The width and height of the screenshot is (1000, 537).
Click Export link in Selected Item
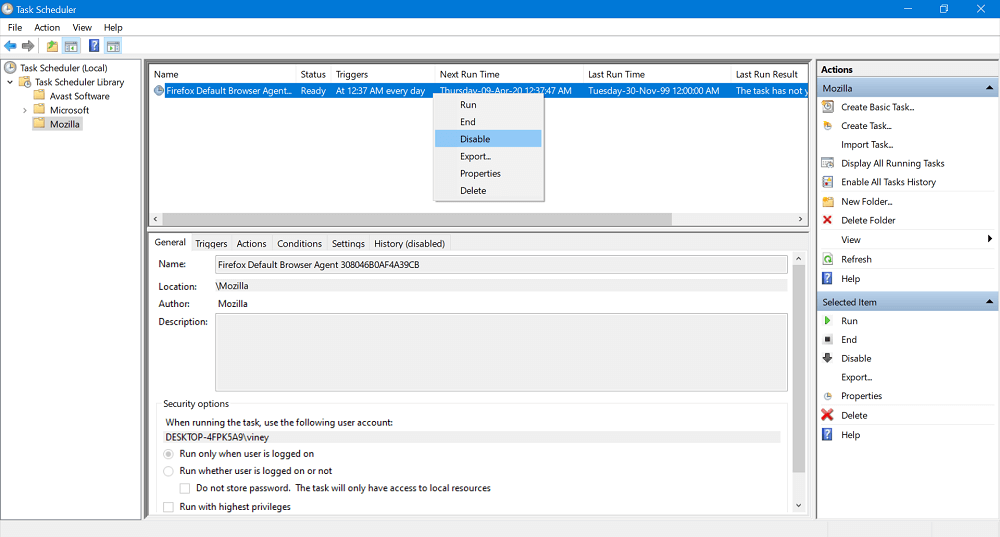pyautogui.click(x=857, y=378)
